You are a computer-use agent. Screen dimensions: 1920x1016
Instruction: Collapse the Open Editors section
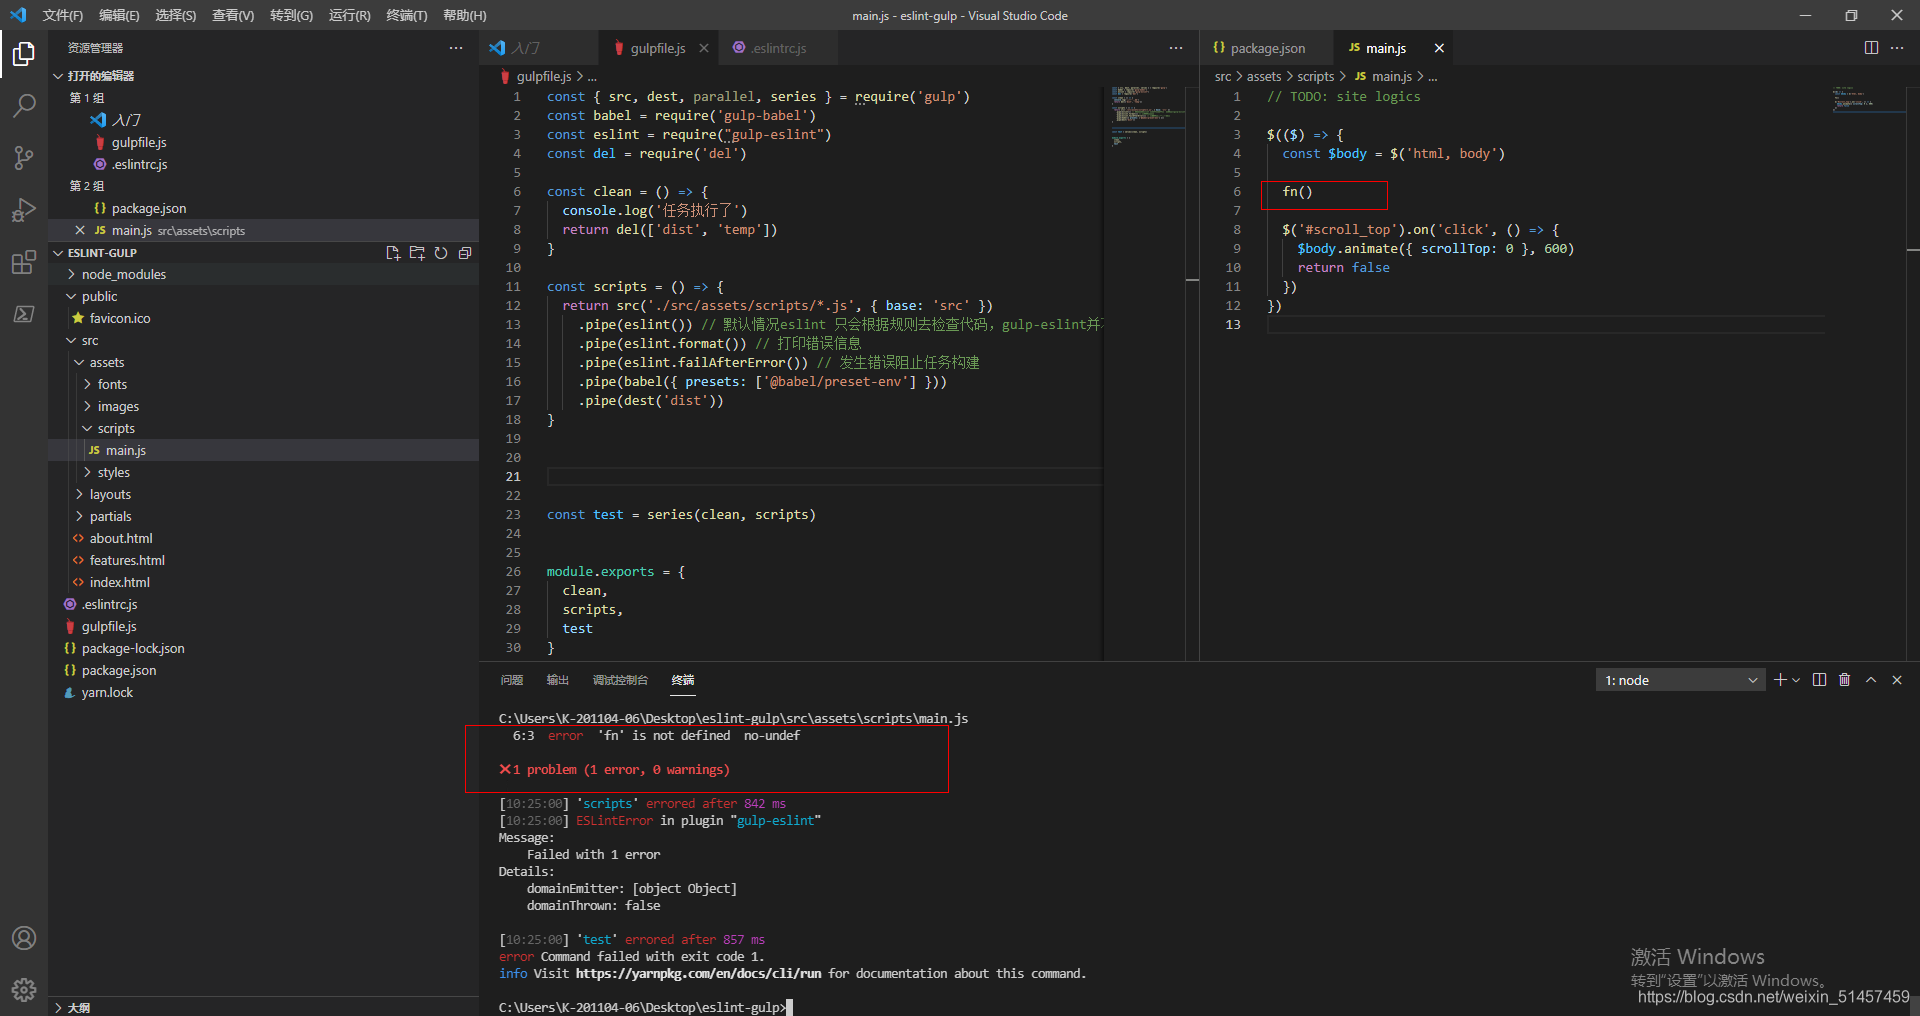[x=263, y=76]
